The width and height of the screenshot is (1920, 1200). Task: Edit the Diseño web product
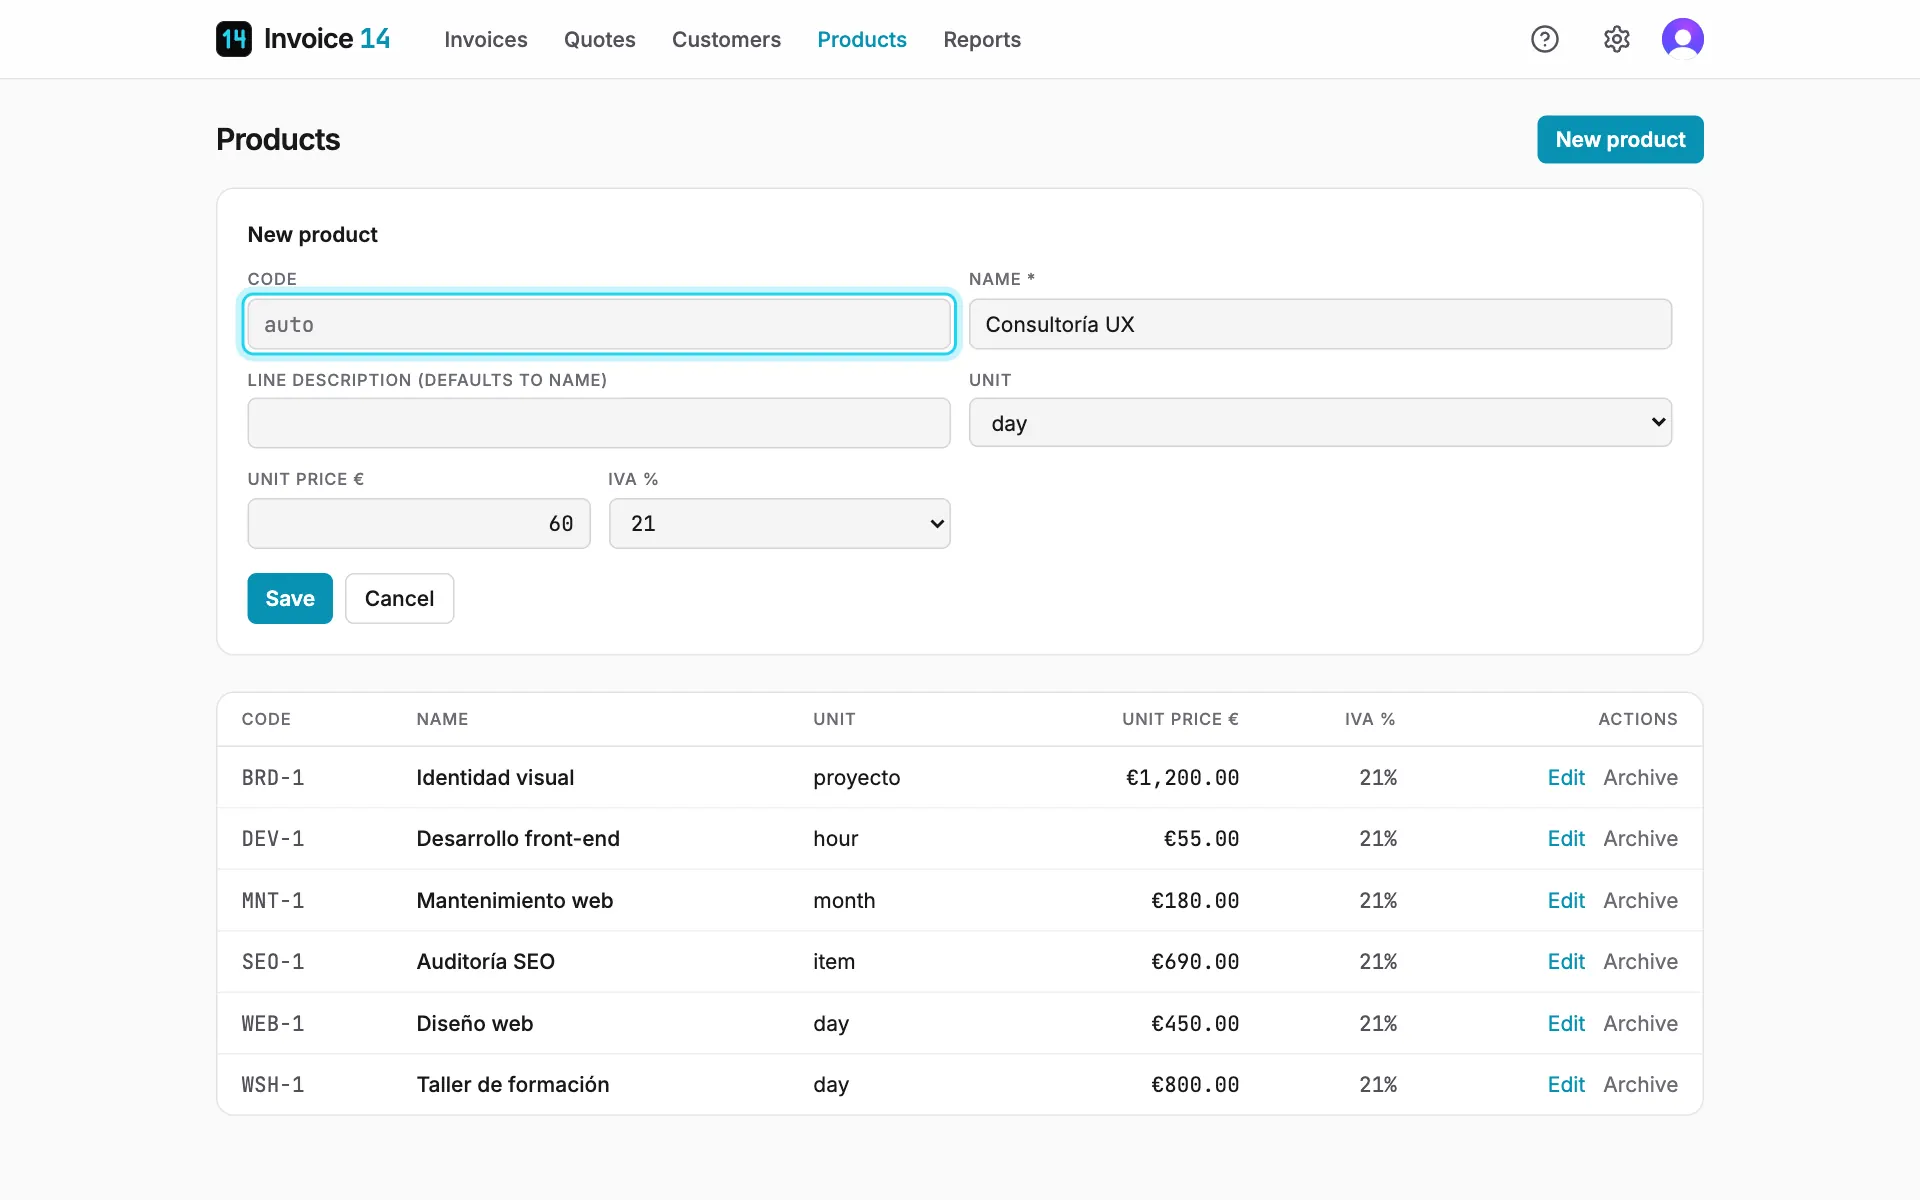[x=1566, y=1023]
